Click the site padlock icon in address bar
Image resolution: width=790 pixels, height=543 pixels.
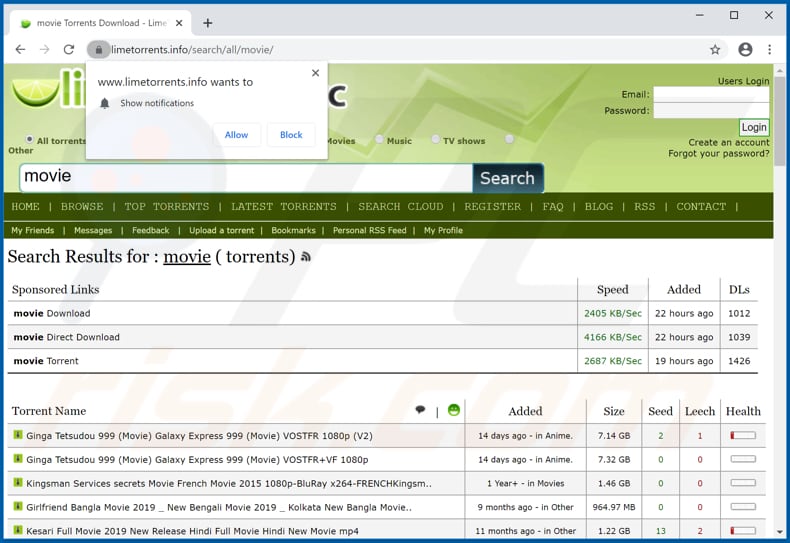98,50
